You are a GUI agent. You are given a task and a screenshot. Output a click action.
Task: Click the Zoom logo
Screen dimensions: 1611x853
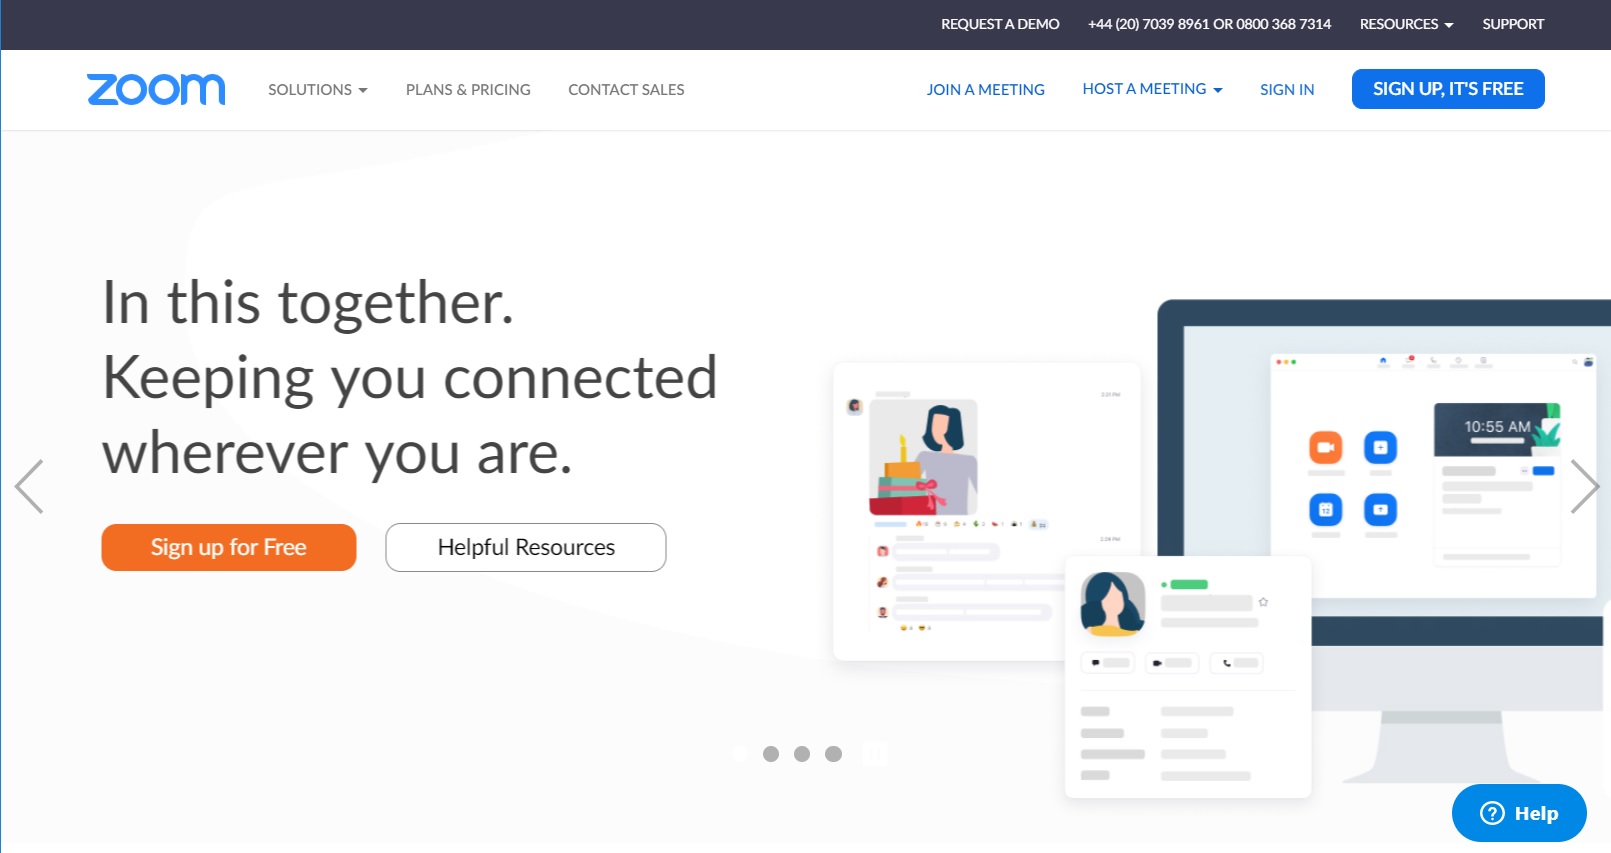pos(156,89)
